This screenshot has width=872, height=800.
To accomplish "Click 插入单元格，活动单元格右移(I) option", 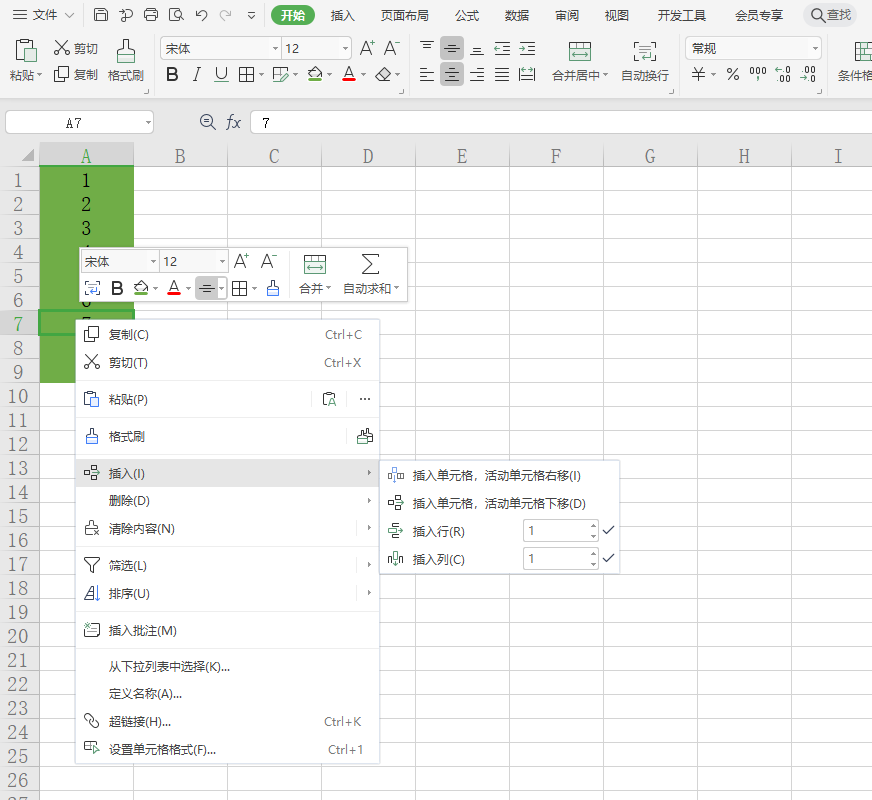I will click(499, 475).
